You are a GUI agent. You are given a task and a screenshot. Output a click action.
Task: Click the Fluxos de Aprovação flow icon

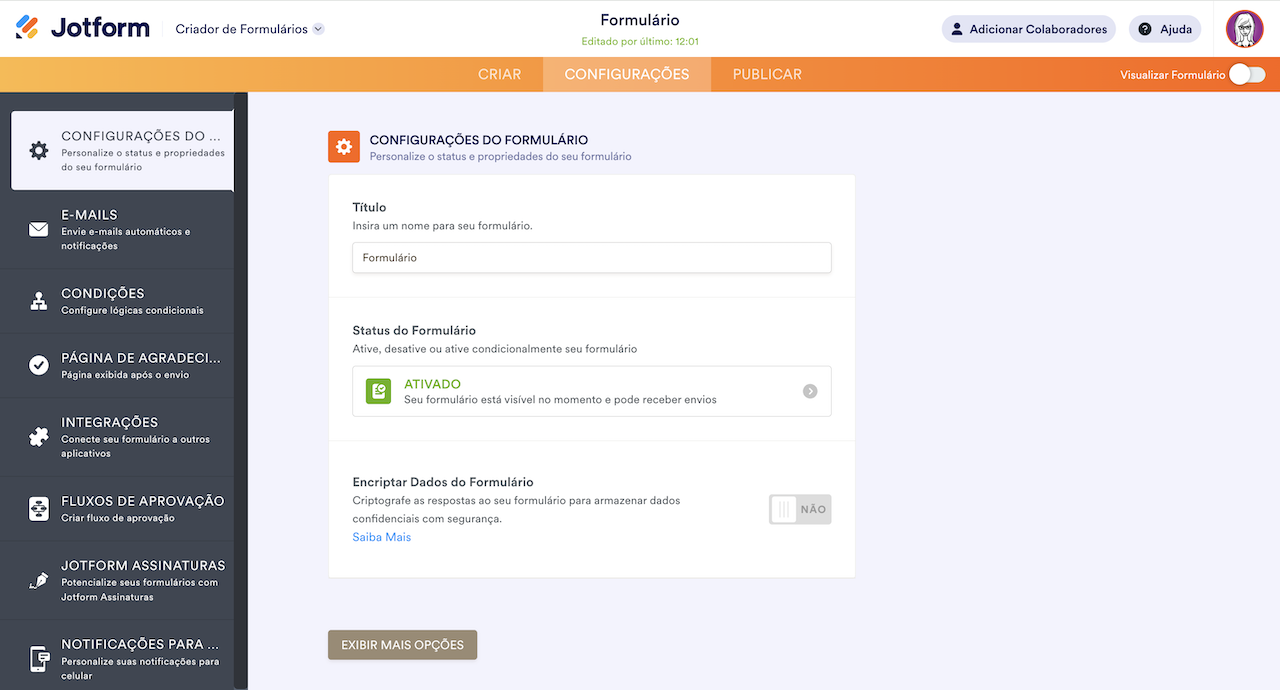(x=39, y=508)
